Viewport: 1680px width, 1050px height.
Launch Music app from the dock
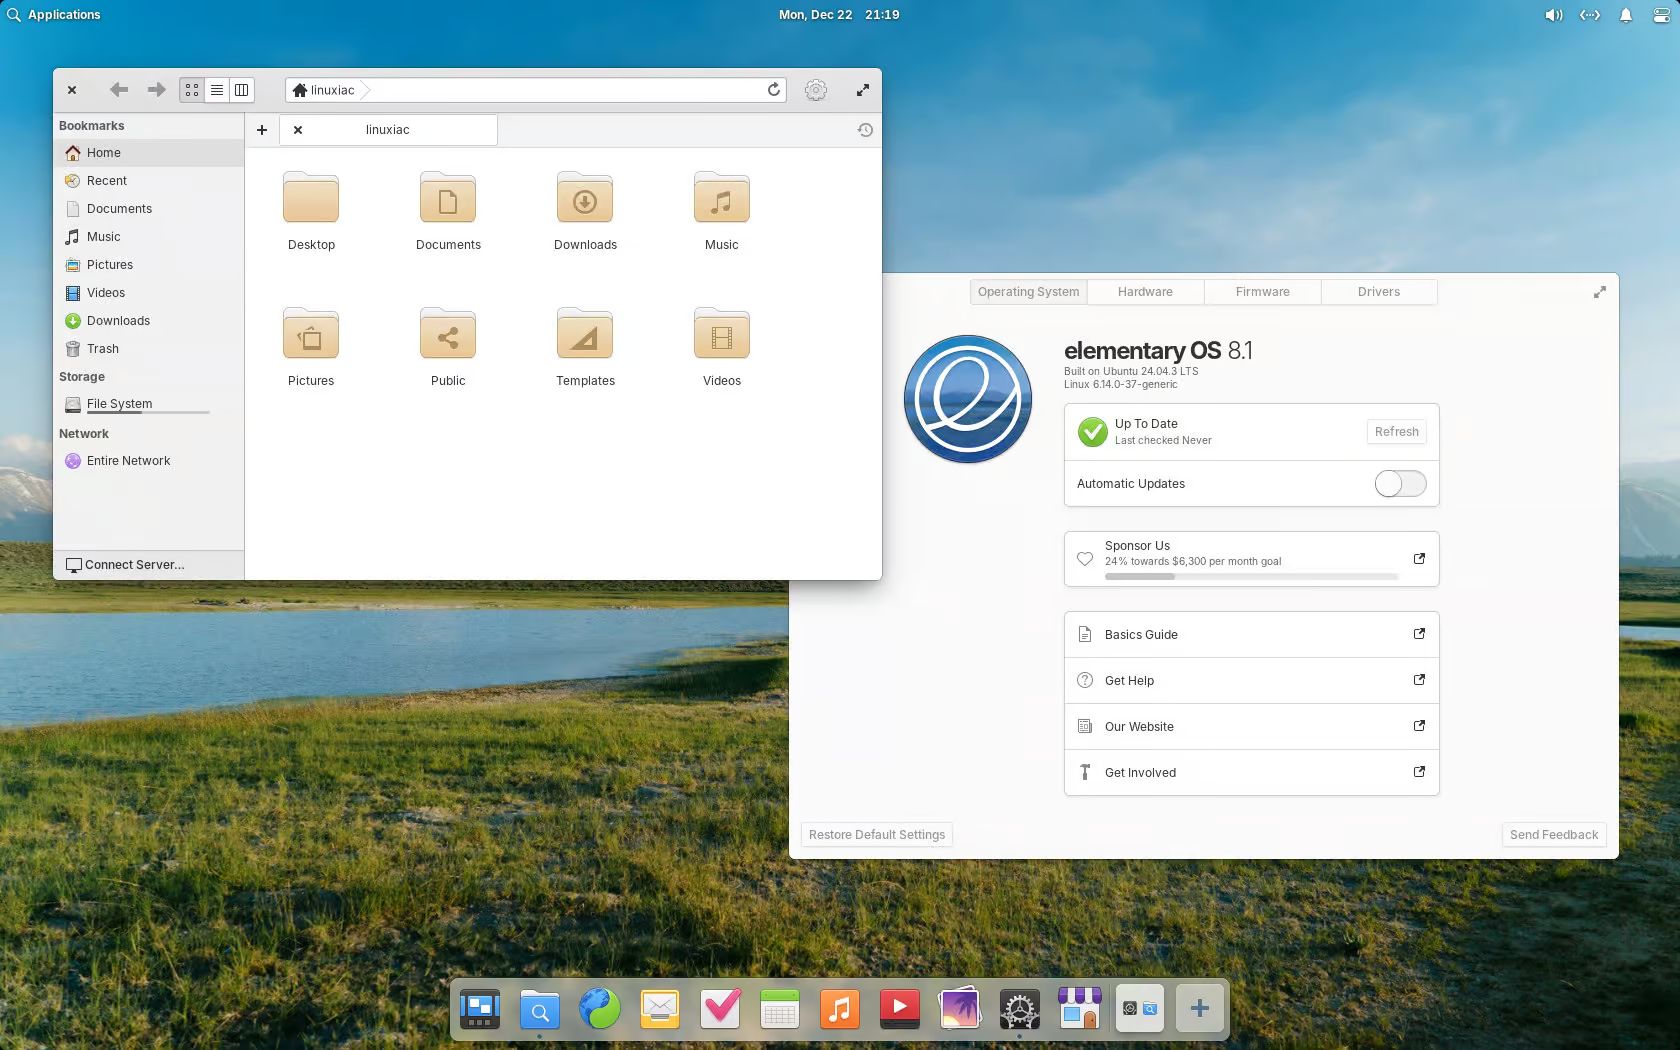(840, 1009)
